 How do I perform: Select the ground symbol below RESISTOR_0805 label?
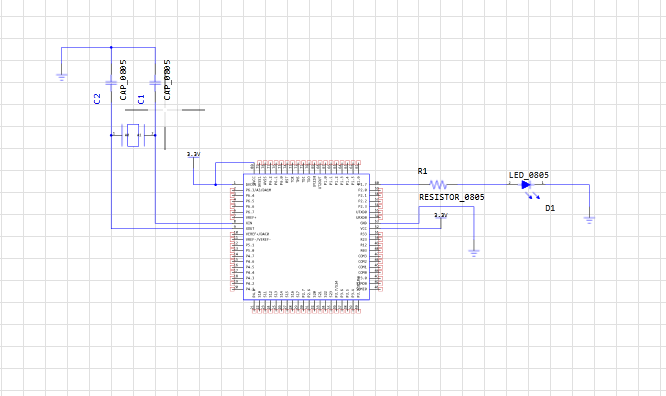click(474, 253)
